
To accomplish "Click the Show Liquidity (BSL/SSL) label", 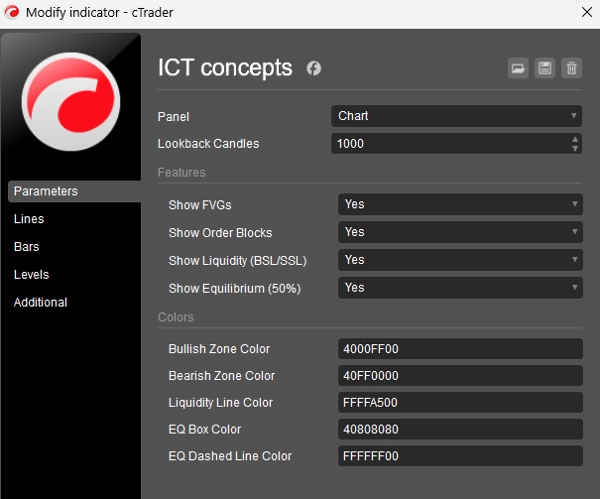I will pos(238,261).
